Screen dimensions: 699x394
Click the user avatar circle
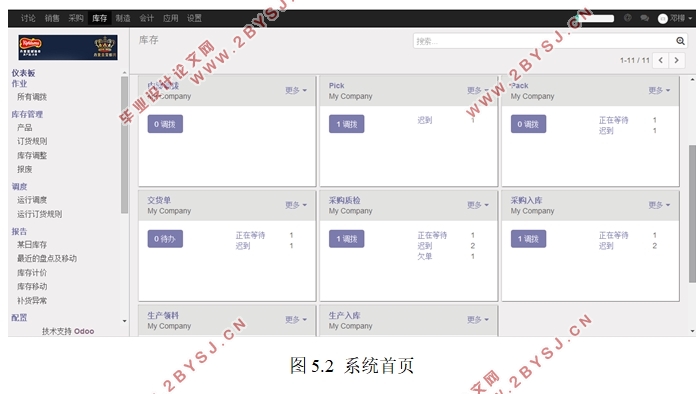pyautogui.click(x=662, y=18)
